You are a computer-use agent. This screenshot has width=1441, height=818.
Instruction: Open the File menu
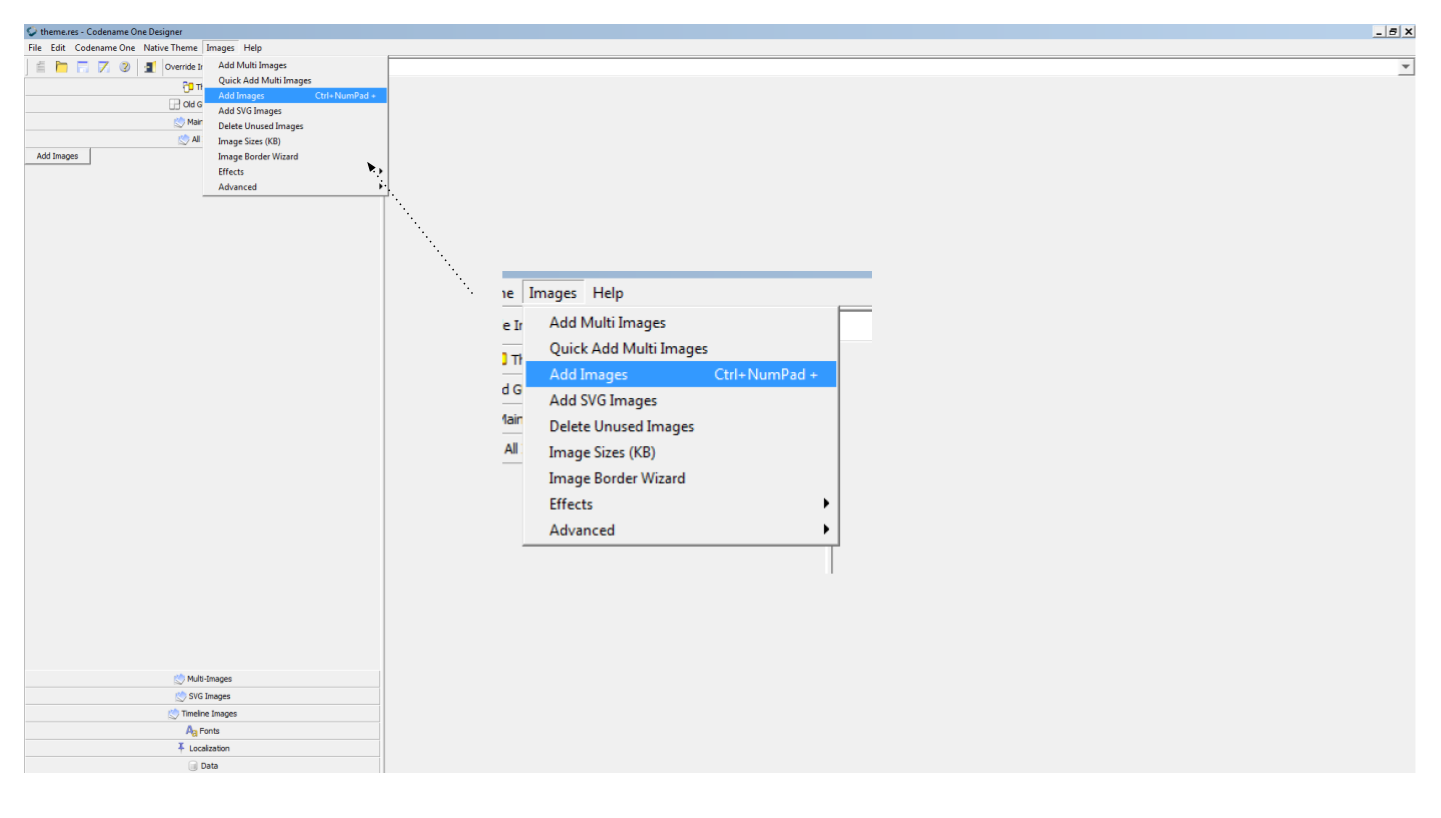pos(35,48)
